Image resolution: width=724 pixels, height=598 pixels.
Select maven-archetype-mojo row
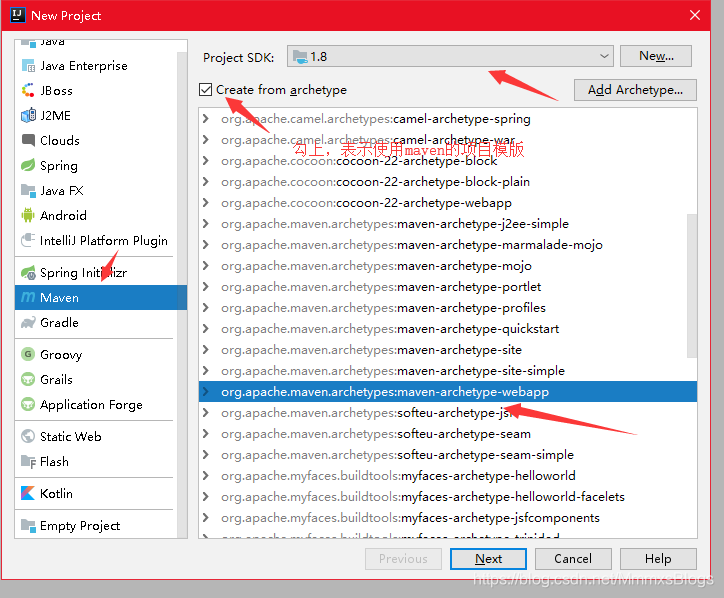tap(447, 266)
